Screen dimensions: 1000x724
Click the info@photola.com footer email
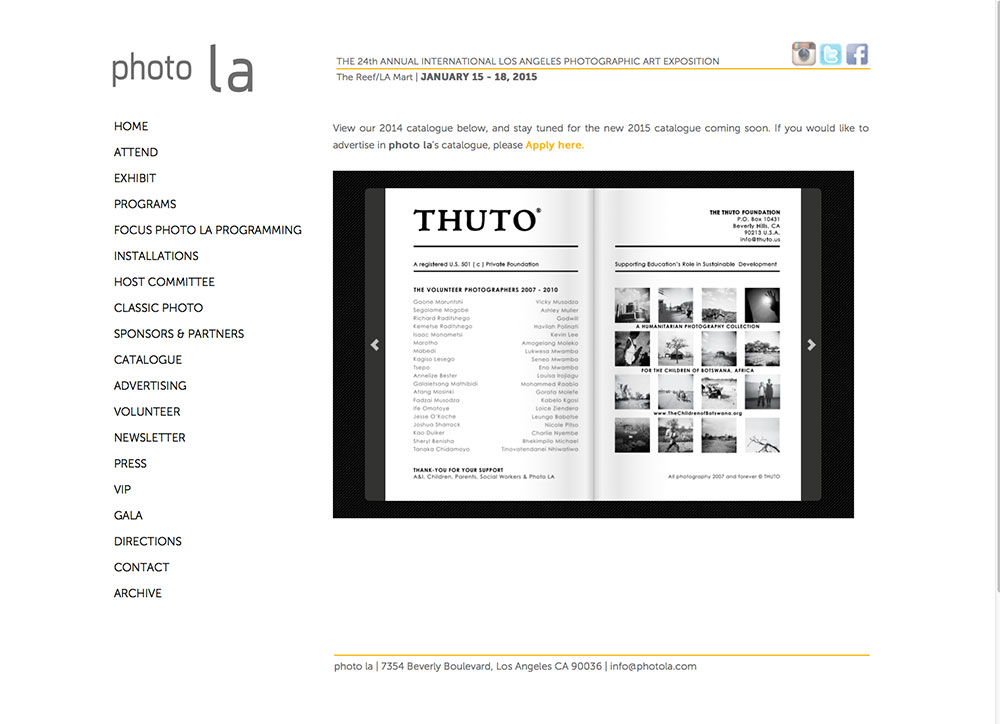point(653,666)
